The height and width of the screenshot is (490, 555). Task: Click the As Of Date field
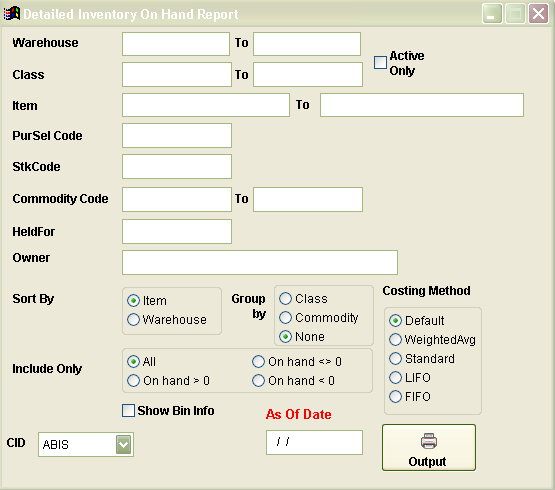click(x=314, y=442)
